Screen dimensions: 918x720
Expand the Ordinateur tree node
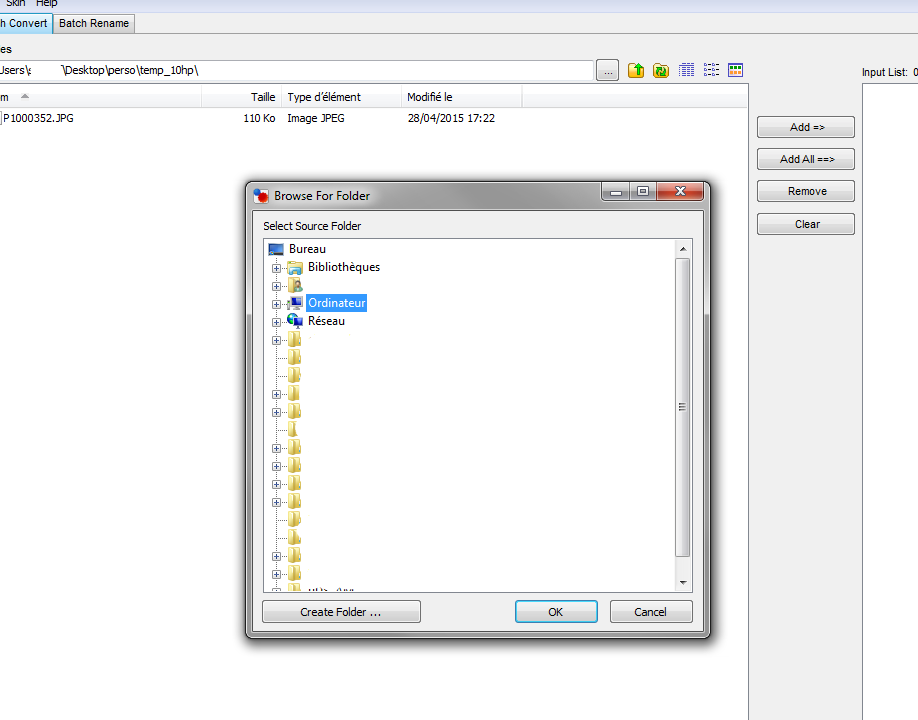276,304
